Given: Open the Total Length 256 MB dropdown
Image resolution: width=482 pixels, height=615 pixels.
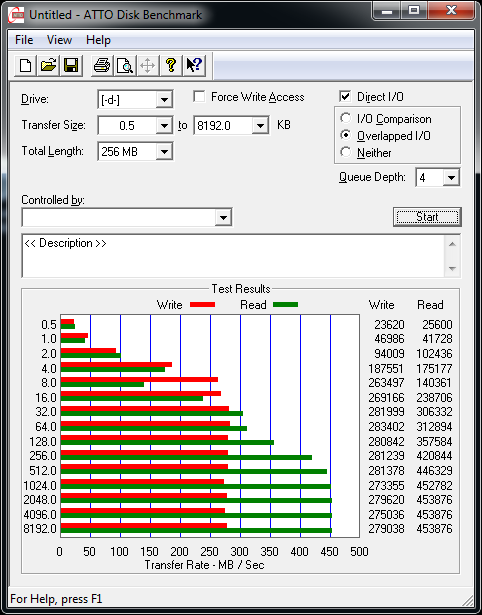Looking at the screenshot, I should [164, 151].
